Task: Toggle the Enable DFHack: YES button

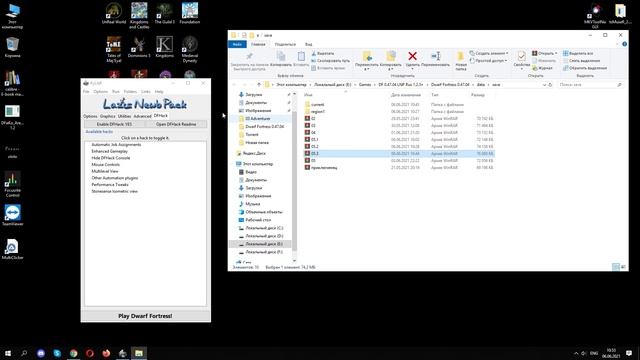Action: point(114,124)
